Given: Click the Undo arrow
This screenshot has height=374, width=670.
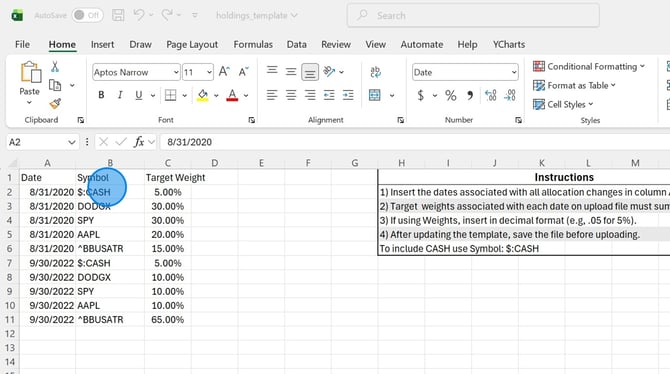Looking at the screenshot, I should tap(139, 15).
